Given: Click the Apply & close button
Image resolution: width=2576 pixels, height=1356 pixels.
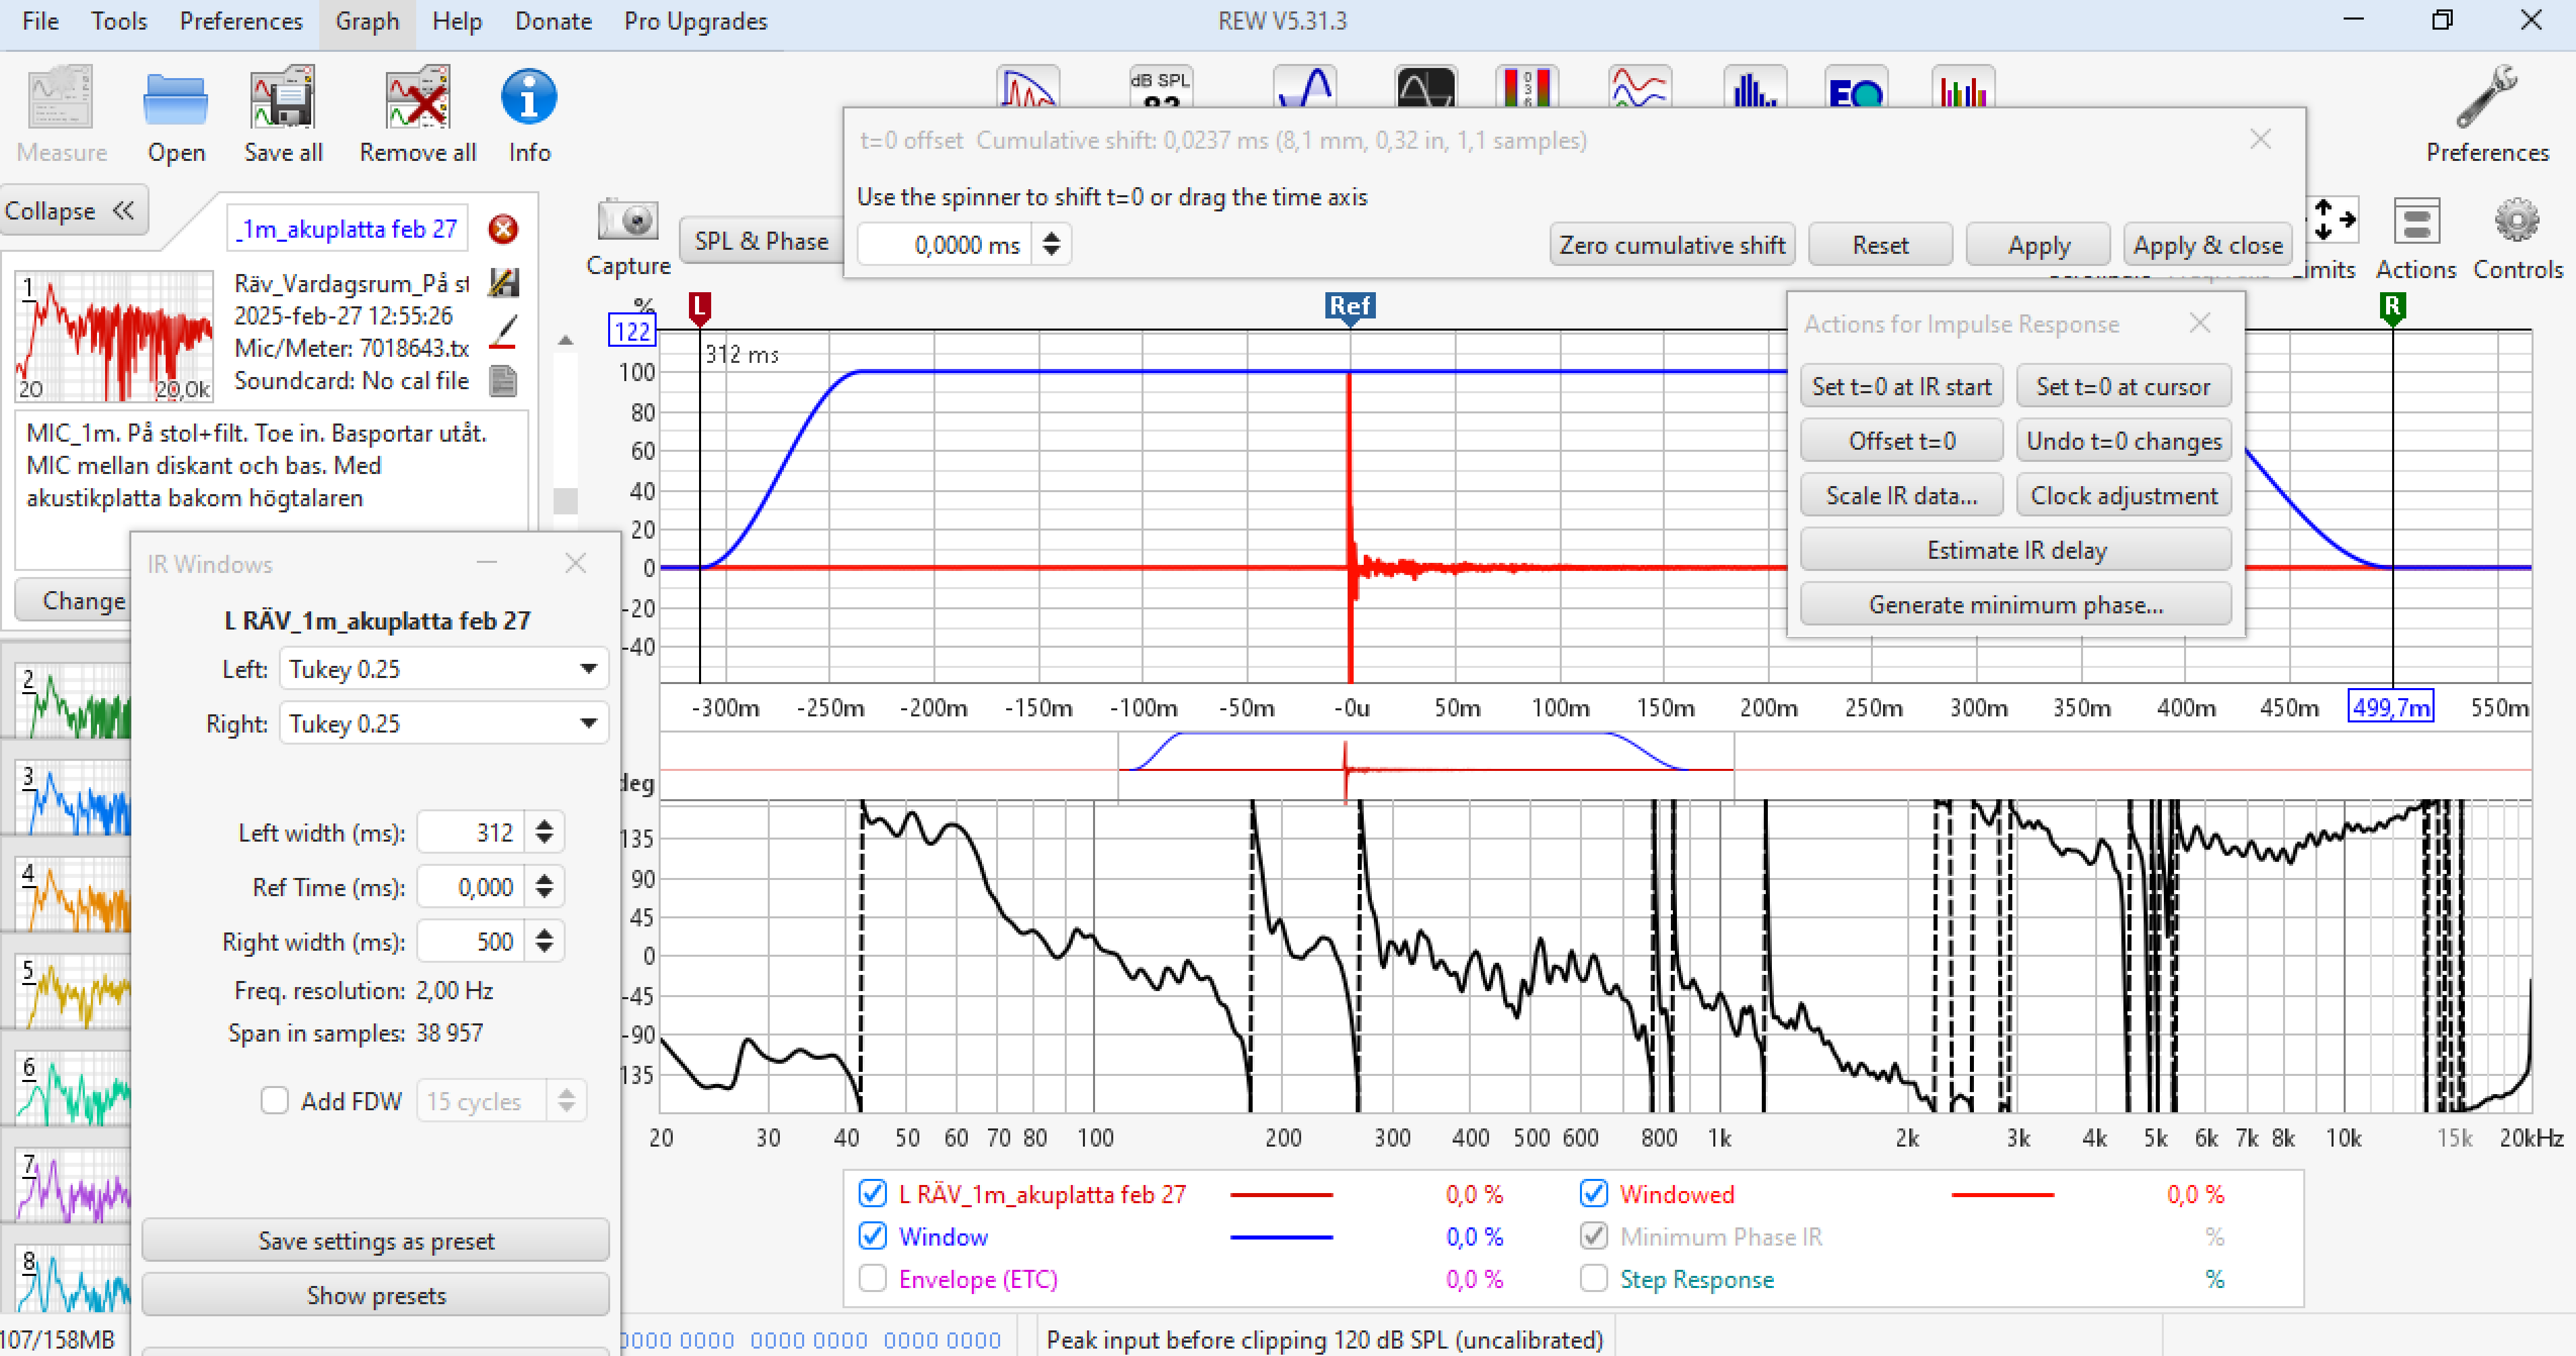Looking at the screenshot, I should click(2207, 245).
